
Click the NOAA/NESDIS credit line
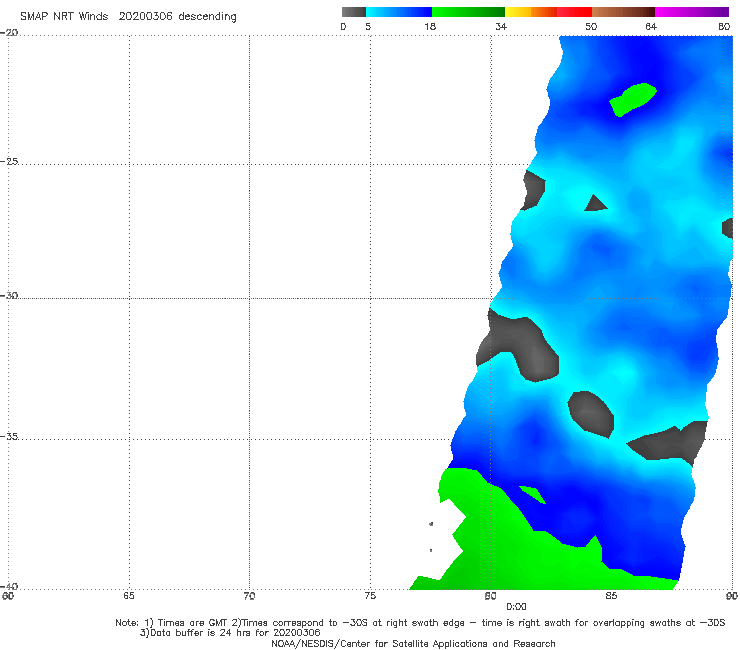(x=413, y=644)
